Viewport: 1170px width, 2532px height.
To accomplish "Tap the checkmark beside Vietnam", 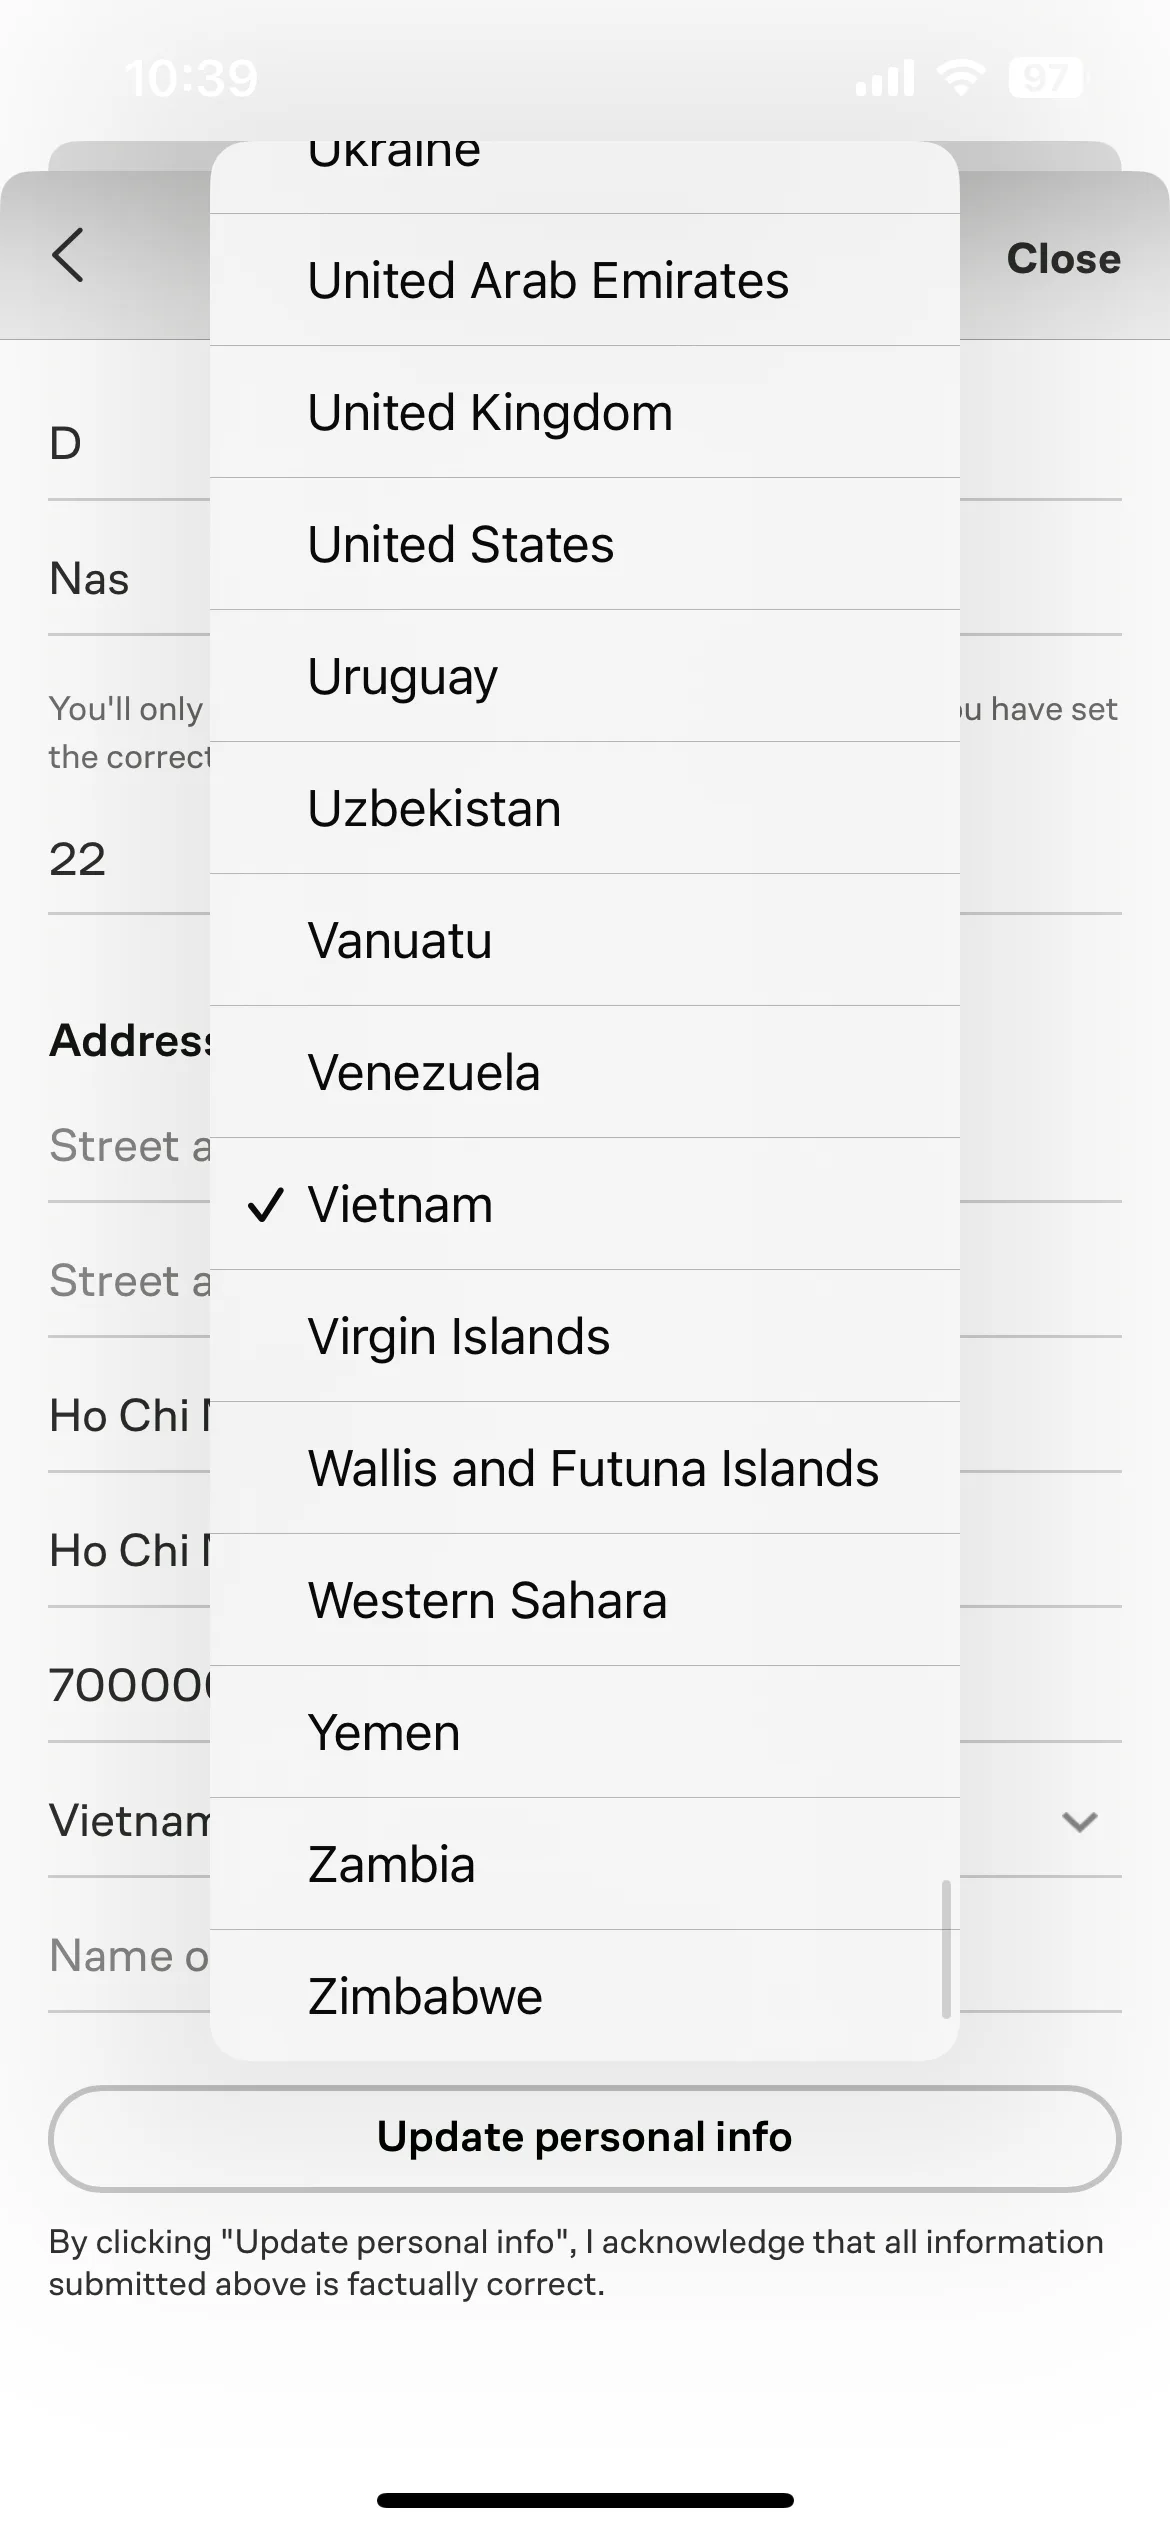I will (266, 1205).
